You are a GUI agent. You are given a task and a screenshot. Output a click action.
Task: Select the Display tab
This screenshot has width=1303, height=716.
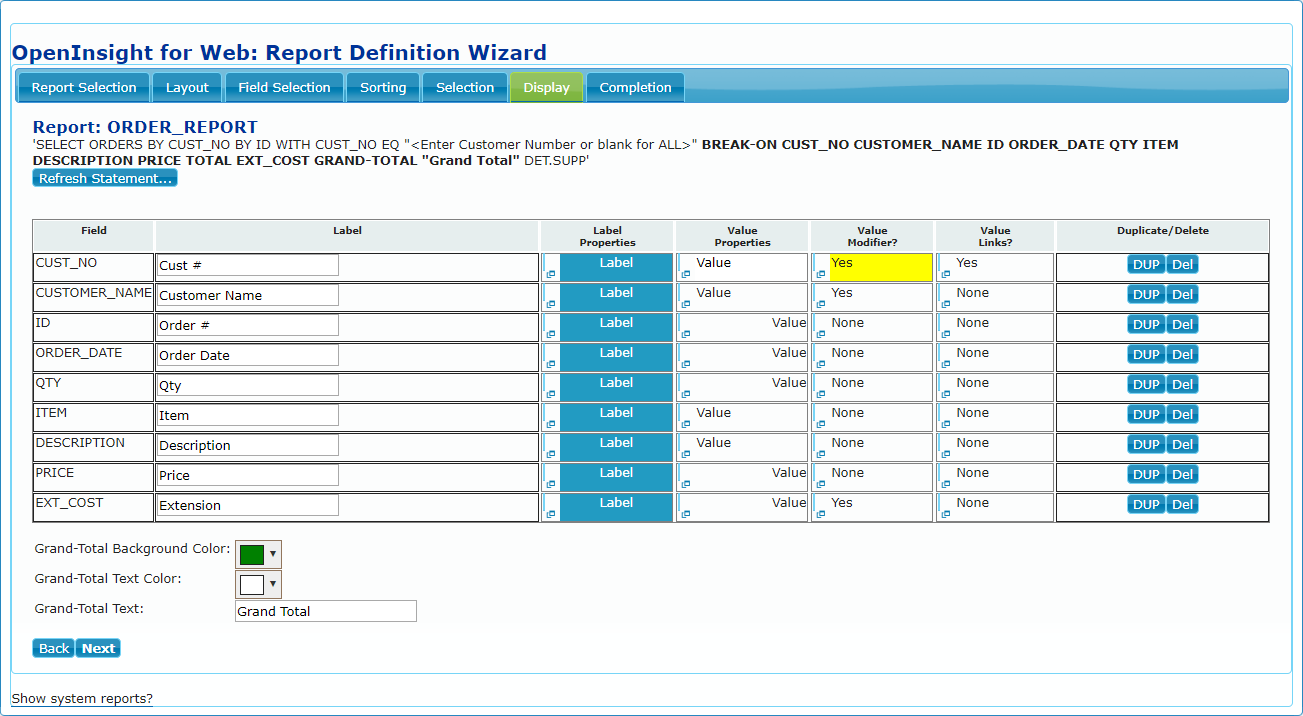click(546, 87)
